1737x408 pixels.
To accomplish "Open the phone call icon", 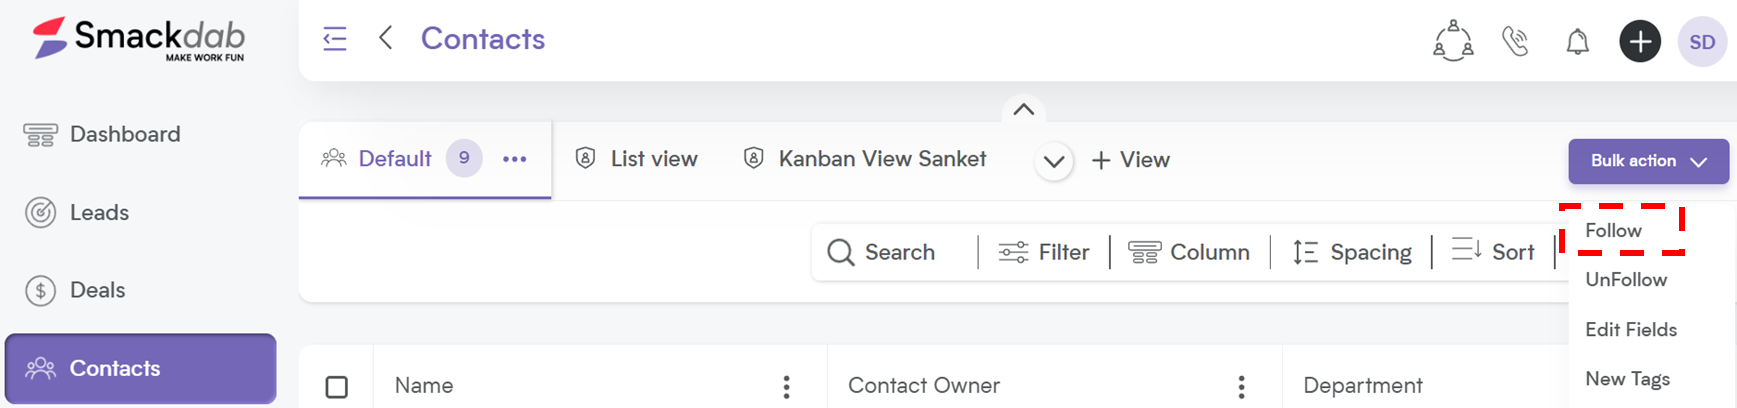I will click(x=1516, y=41).
